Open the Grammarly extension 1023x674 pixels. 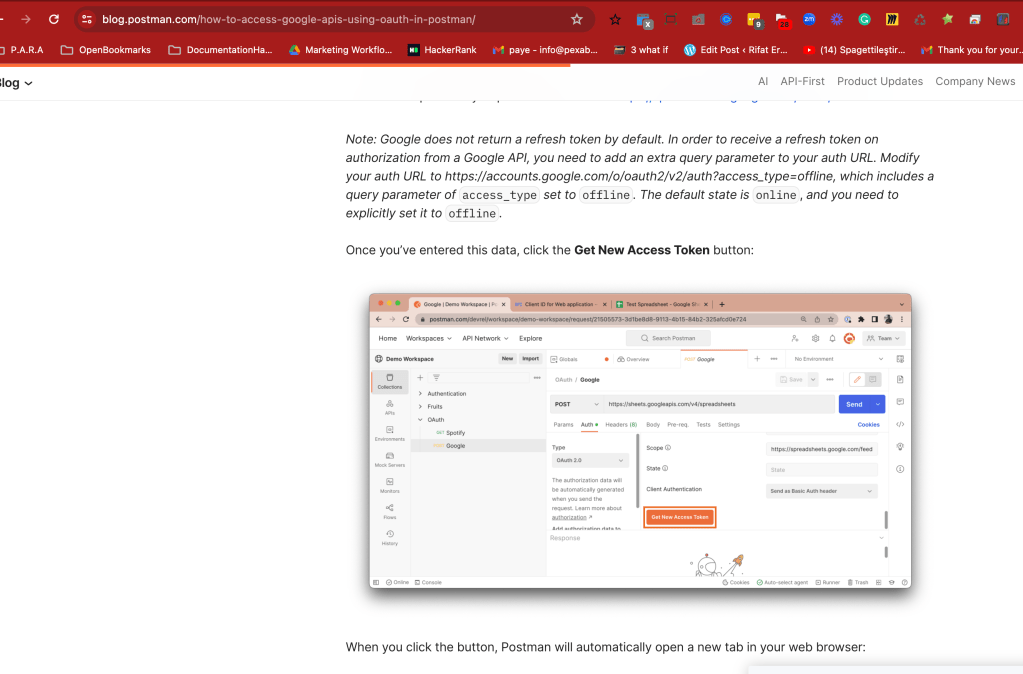[864, 20]
